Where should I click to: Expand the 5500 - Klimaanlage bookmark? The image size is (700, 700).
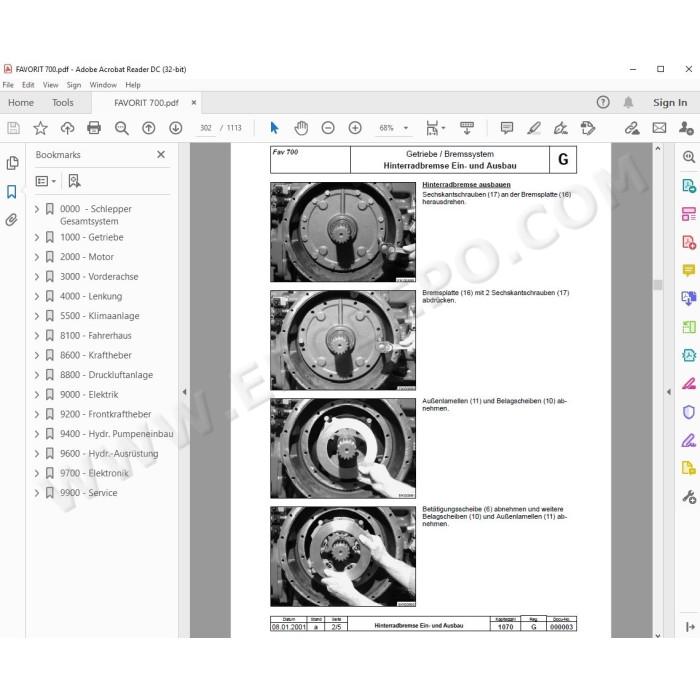tap(37, 316)
